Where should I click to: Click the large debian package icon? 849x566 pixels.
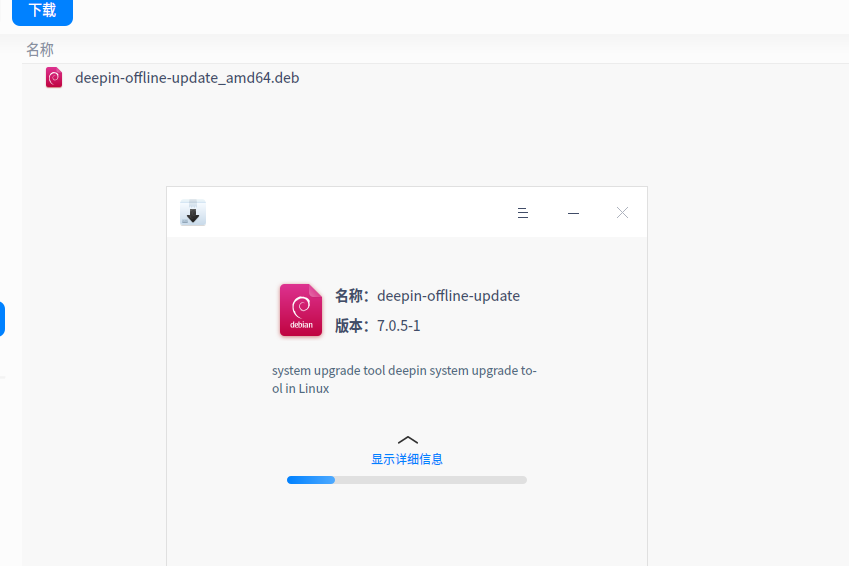[x=301, y=310]
